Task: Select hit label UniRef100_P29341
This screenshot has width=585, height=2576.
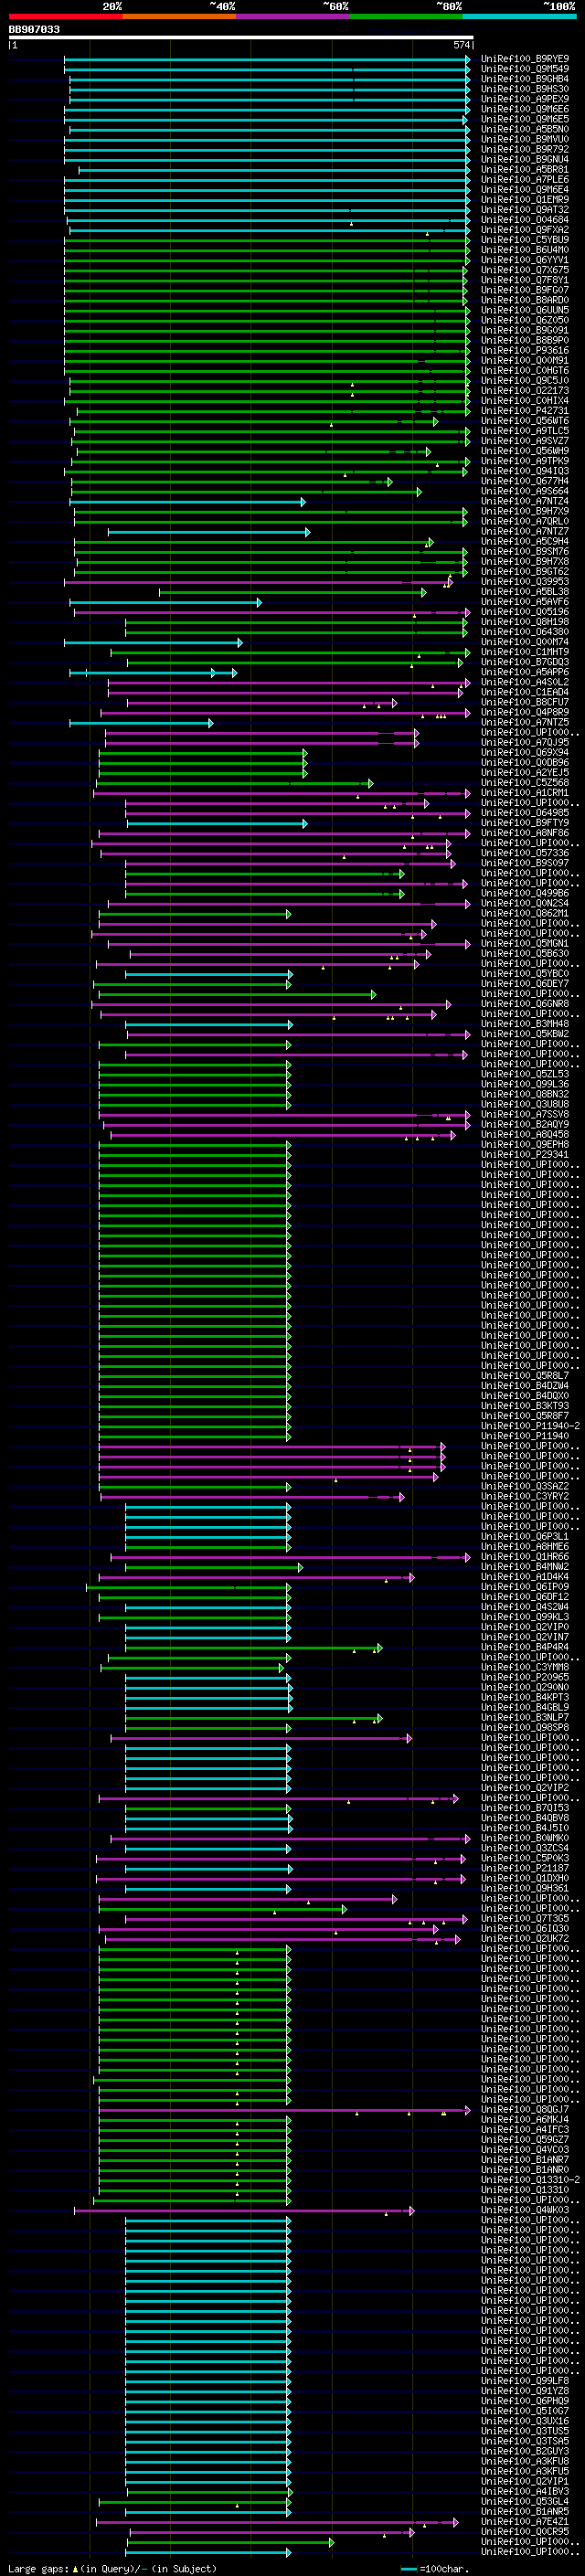Action: coord(525,1155)
